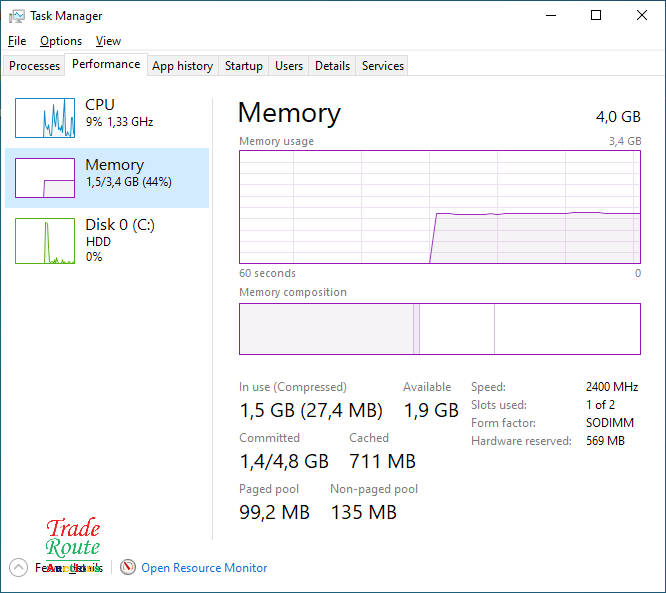666x593 pixels.
Task: Switch to the App history tab
Action: [182, 66]
